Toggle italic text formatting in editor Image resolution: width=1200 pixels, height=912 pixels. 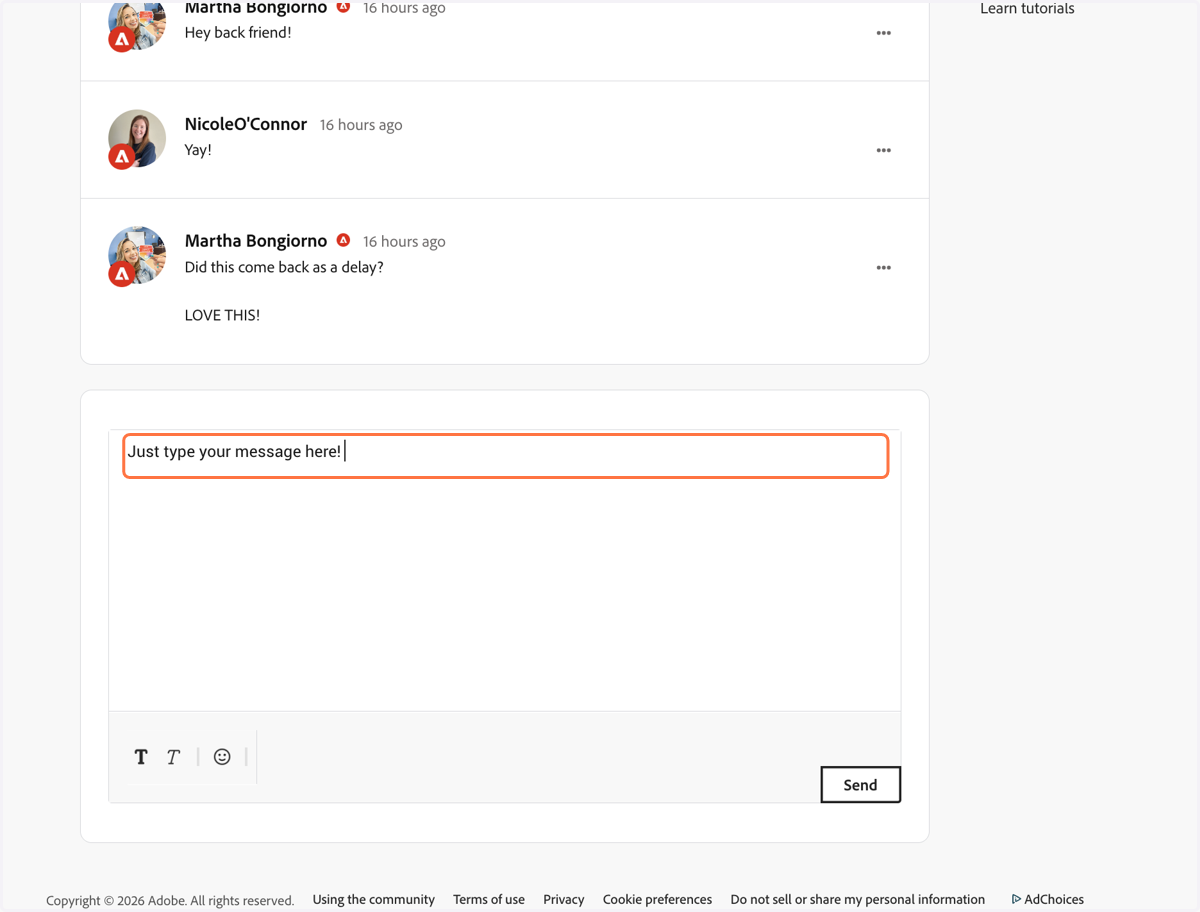(x=173, y=757)
